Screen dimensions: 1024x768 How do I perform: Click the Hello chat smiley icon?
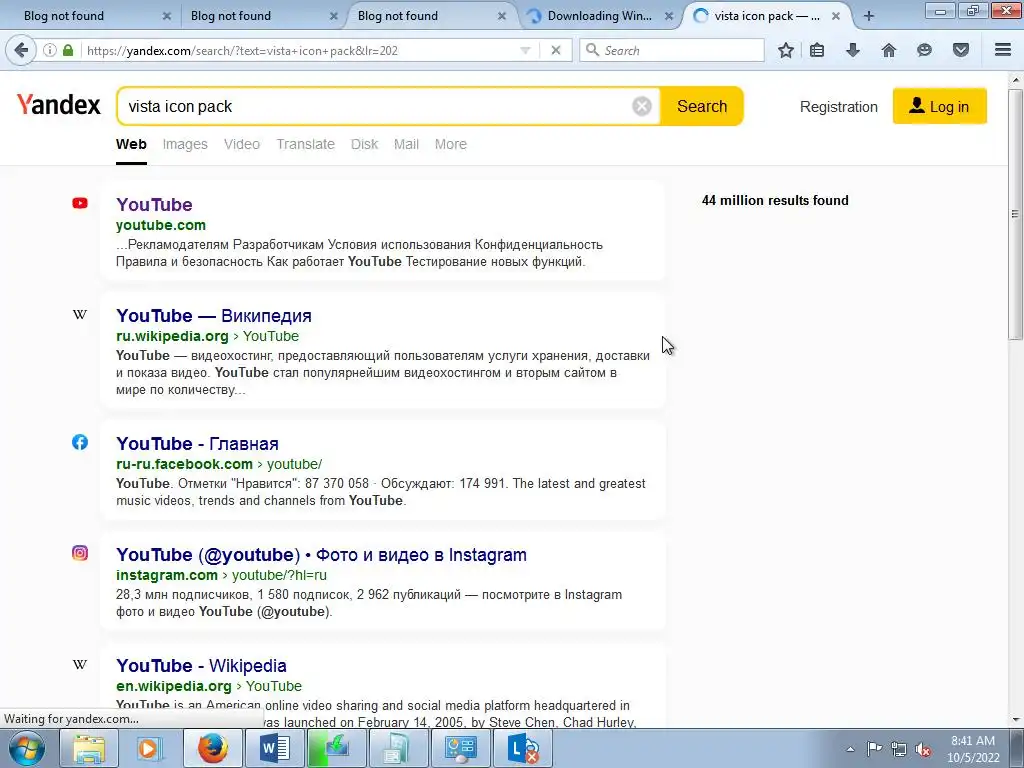924,50
